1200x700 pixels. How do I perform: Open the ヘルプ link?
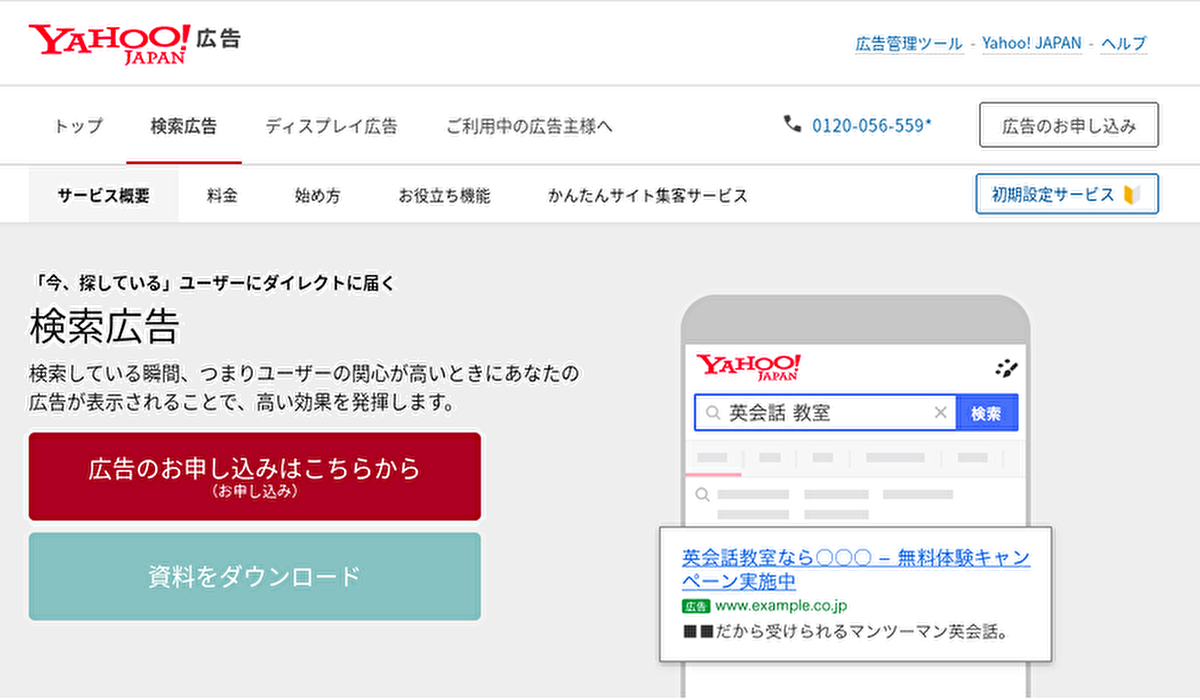[x=1124, y=44]
